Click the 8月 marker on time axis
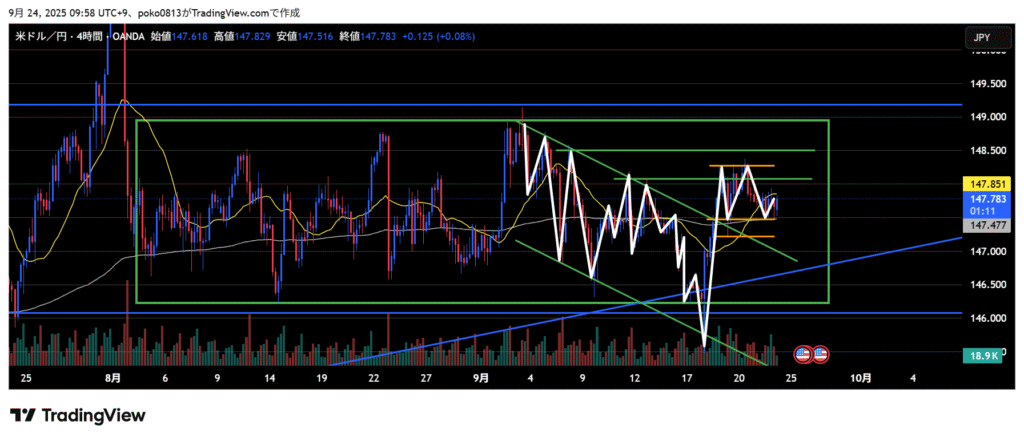 [x=114, y=378]
